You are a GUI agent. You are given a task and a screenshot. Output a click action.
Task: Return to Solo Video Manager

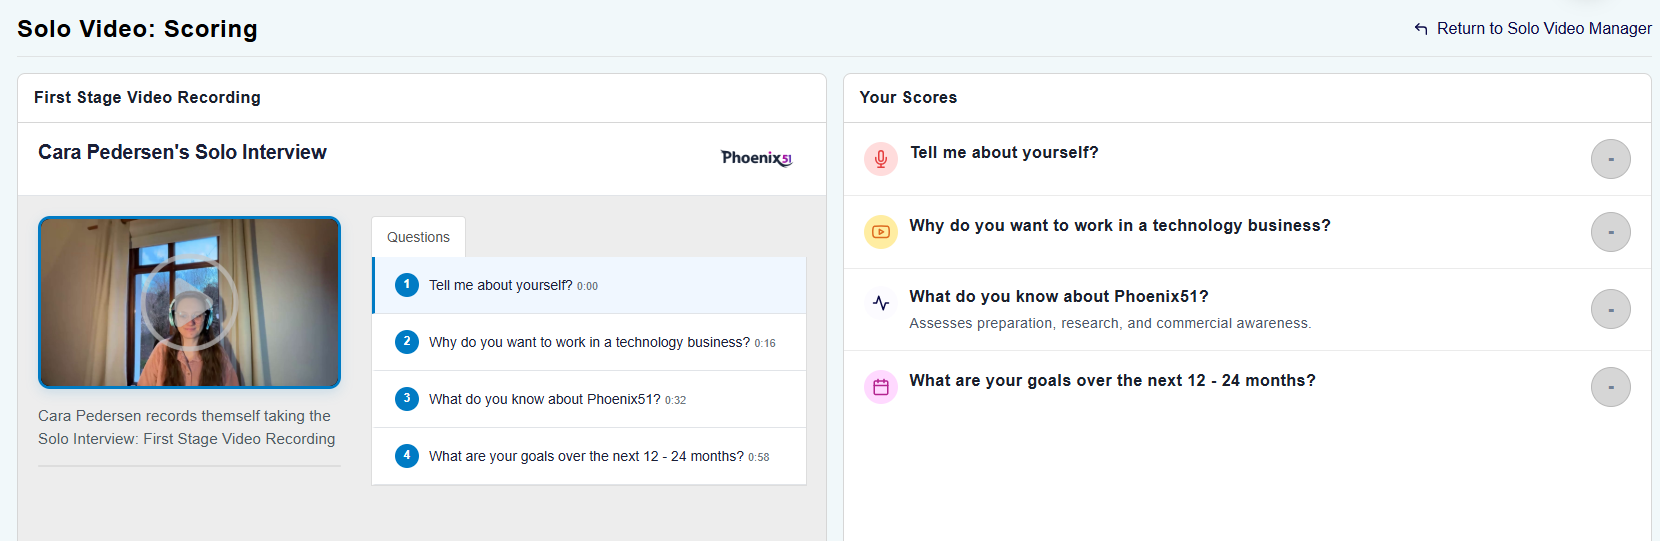pos(1533,29)
